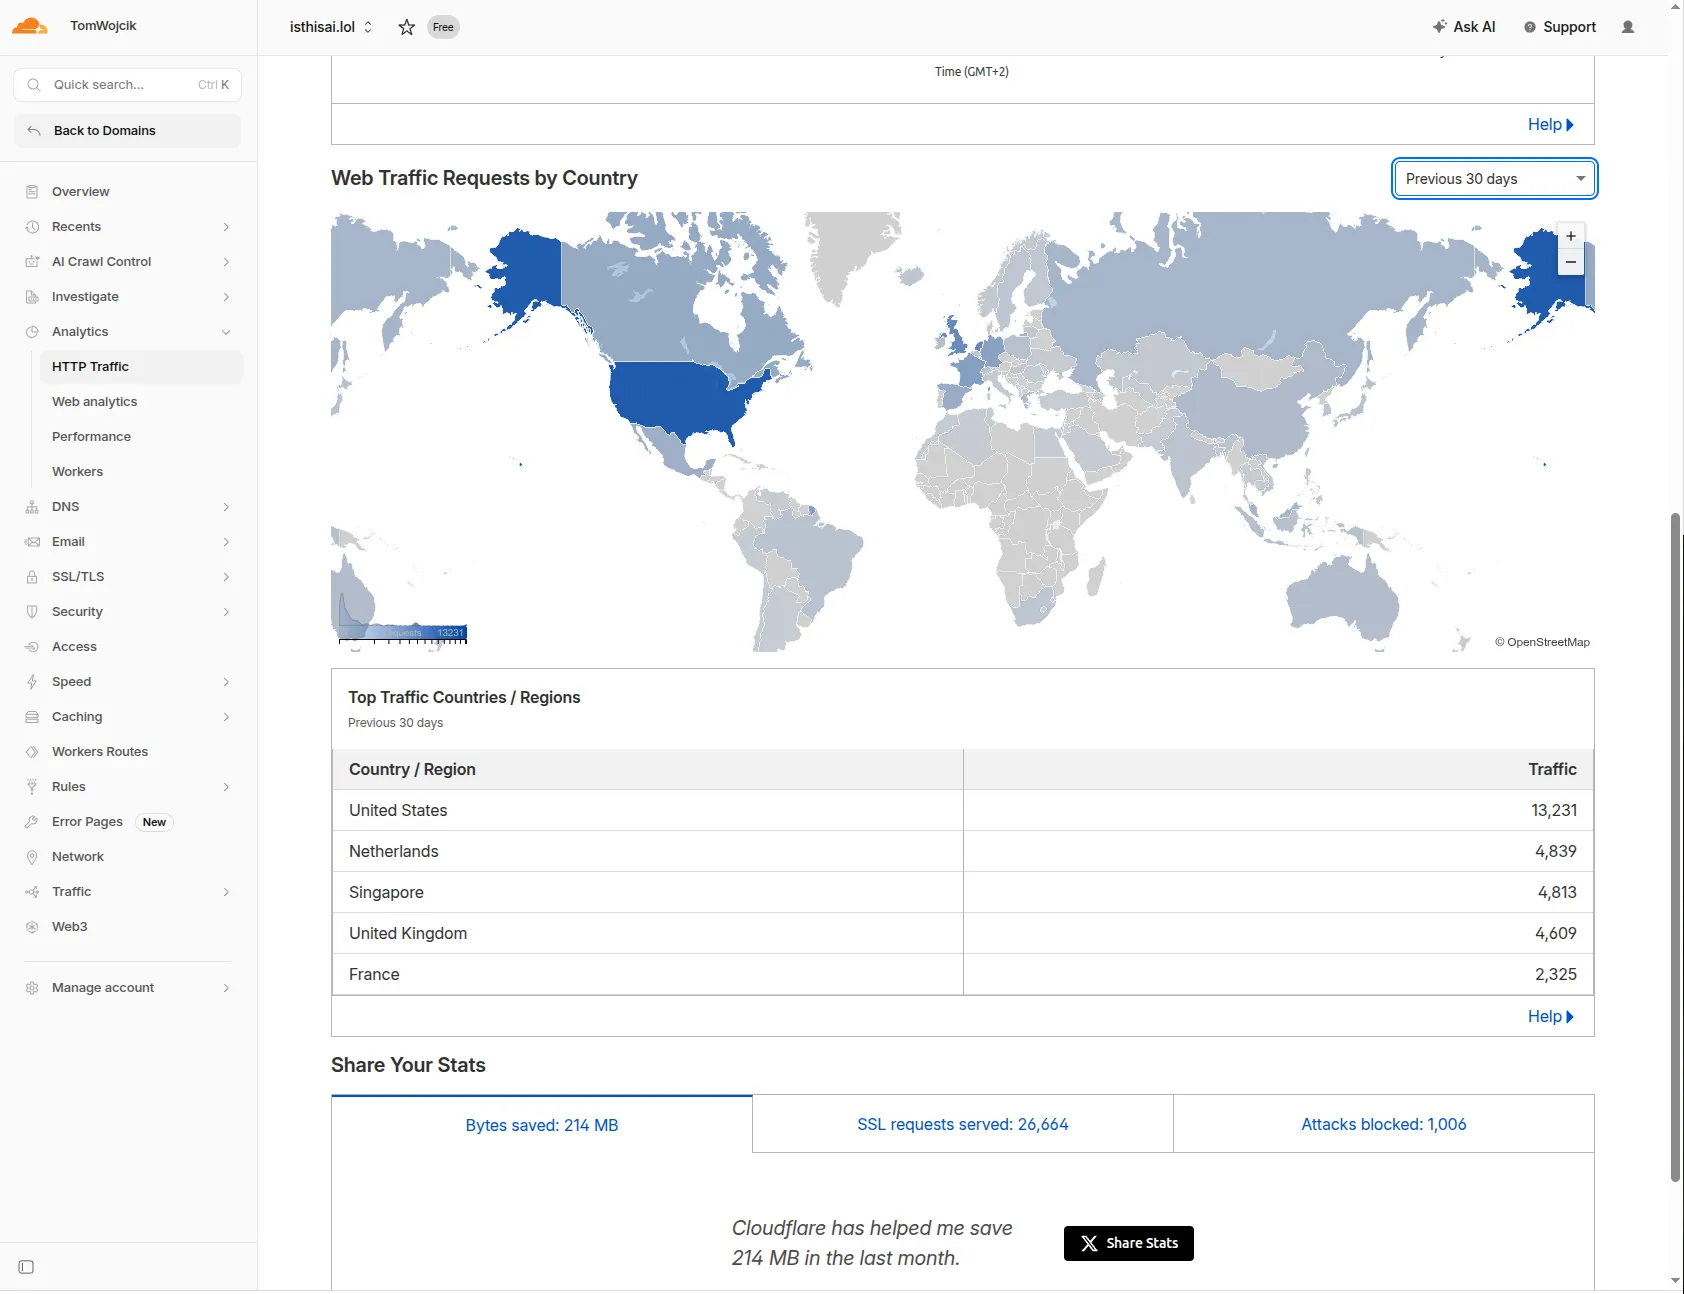1684x1294 pixels.
Task: Click the Analytics icon
Action: 32,332
